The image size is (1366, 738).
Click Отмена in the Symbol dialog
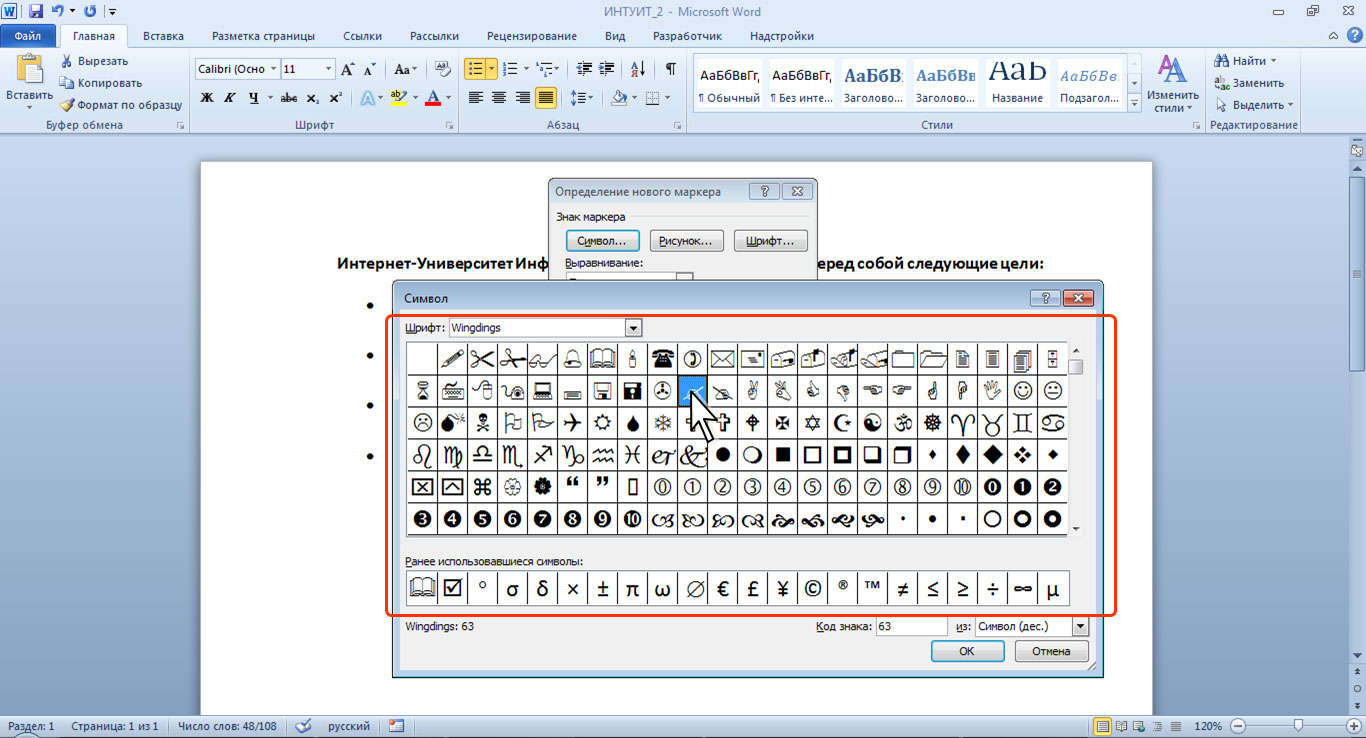pyautogui.click(x=1051, y=651)
